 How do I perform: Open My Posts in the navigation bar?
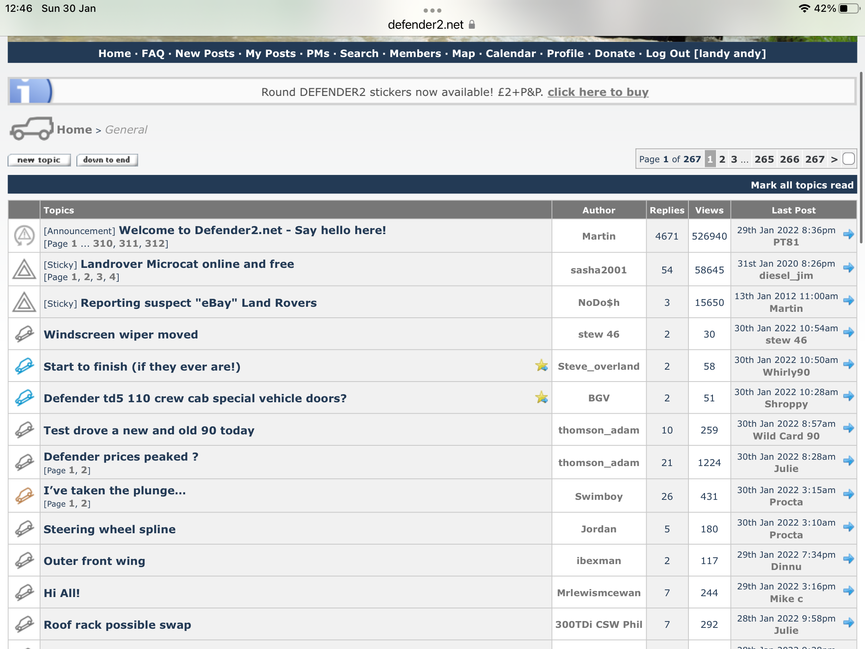pyautogui.click(x=270, y=54)
